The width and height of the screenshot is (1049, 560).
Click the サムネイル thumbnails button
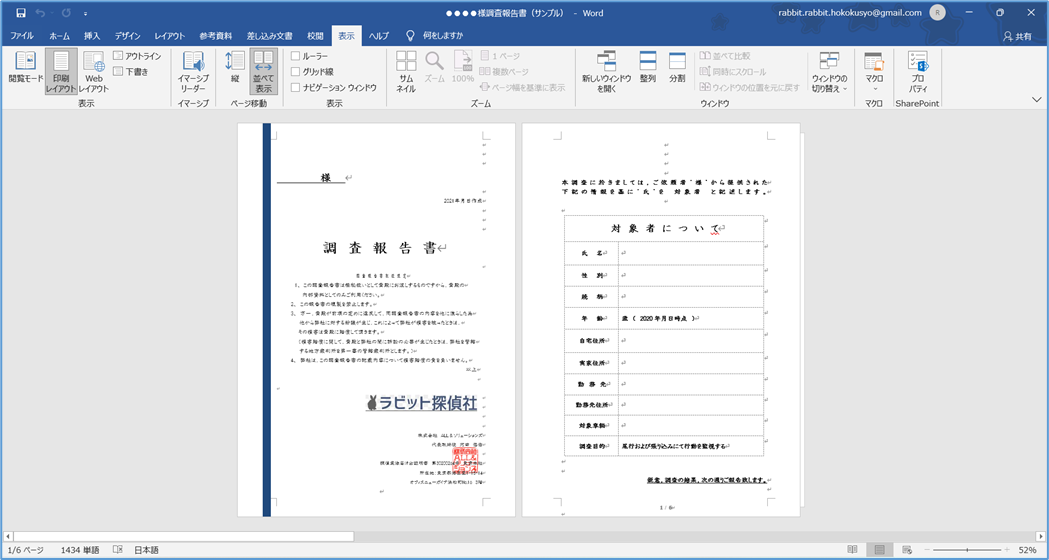click(406, 70)
